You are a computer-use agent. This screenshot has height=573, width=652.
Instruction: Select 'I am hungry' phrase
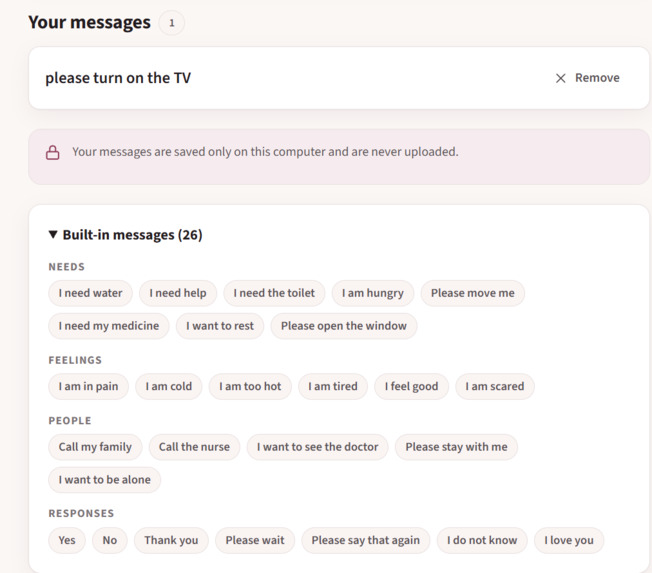(373, 293)
